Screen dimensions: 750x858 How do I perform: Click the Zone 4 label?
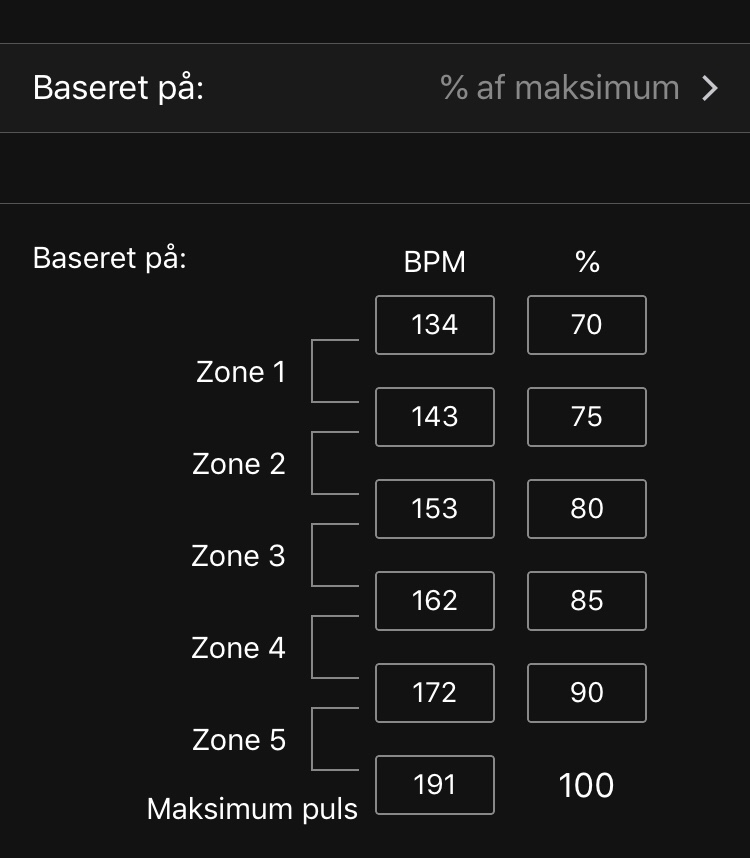tap(239, 648)
